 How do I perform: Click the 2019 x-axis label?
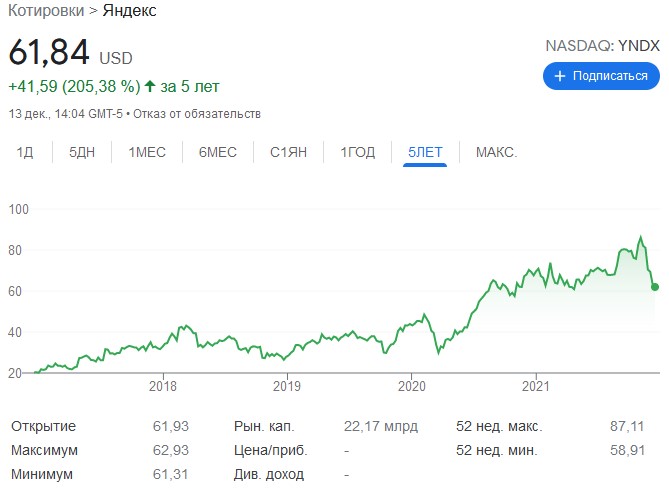pos(287,386)
